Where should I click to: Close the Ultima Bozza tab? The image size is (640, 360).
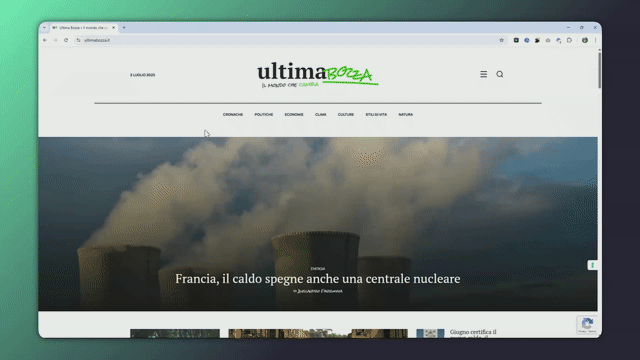[113, 27]
